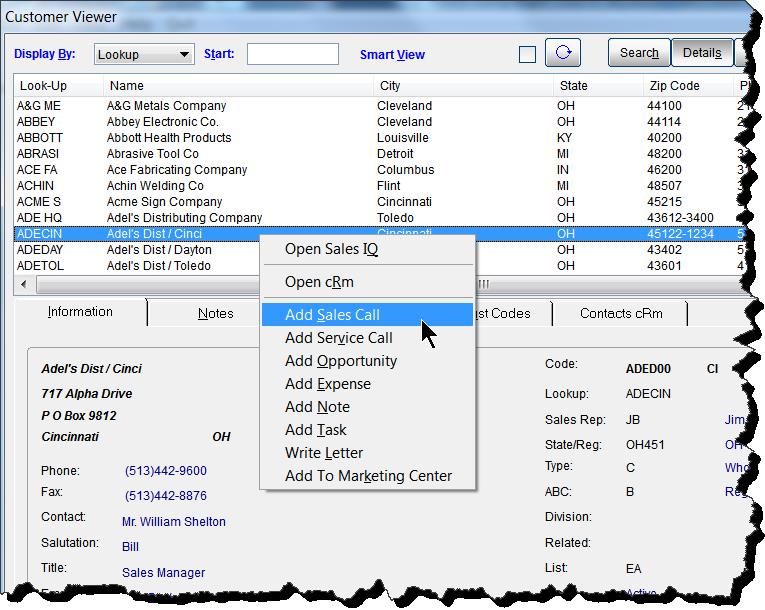Click fax number (513)442-8876

pos(165,496)
